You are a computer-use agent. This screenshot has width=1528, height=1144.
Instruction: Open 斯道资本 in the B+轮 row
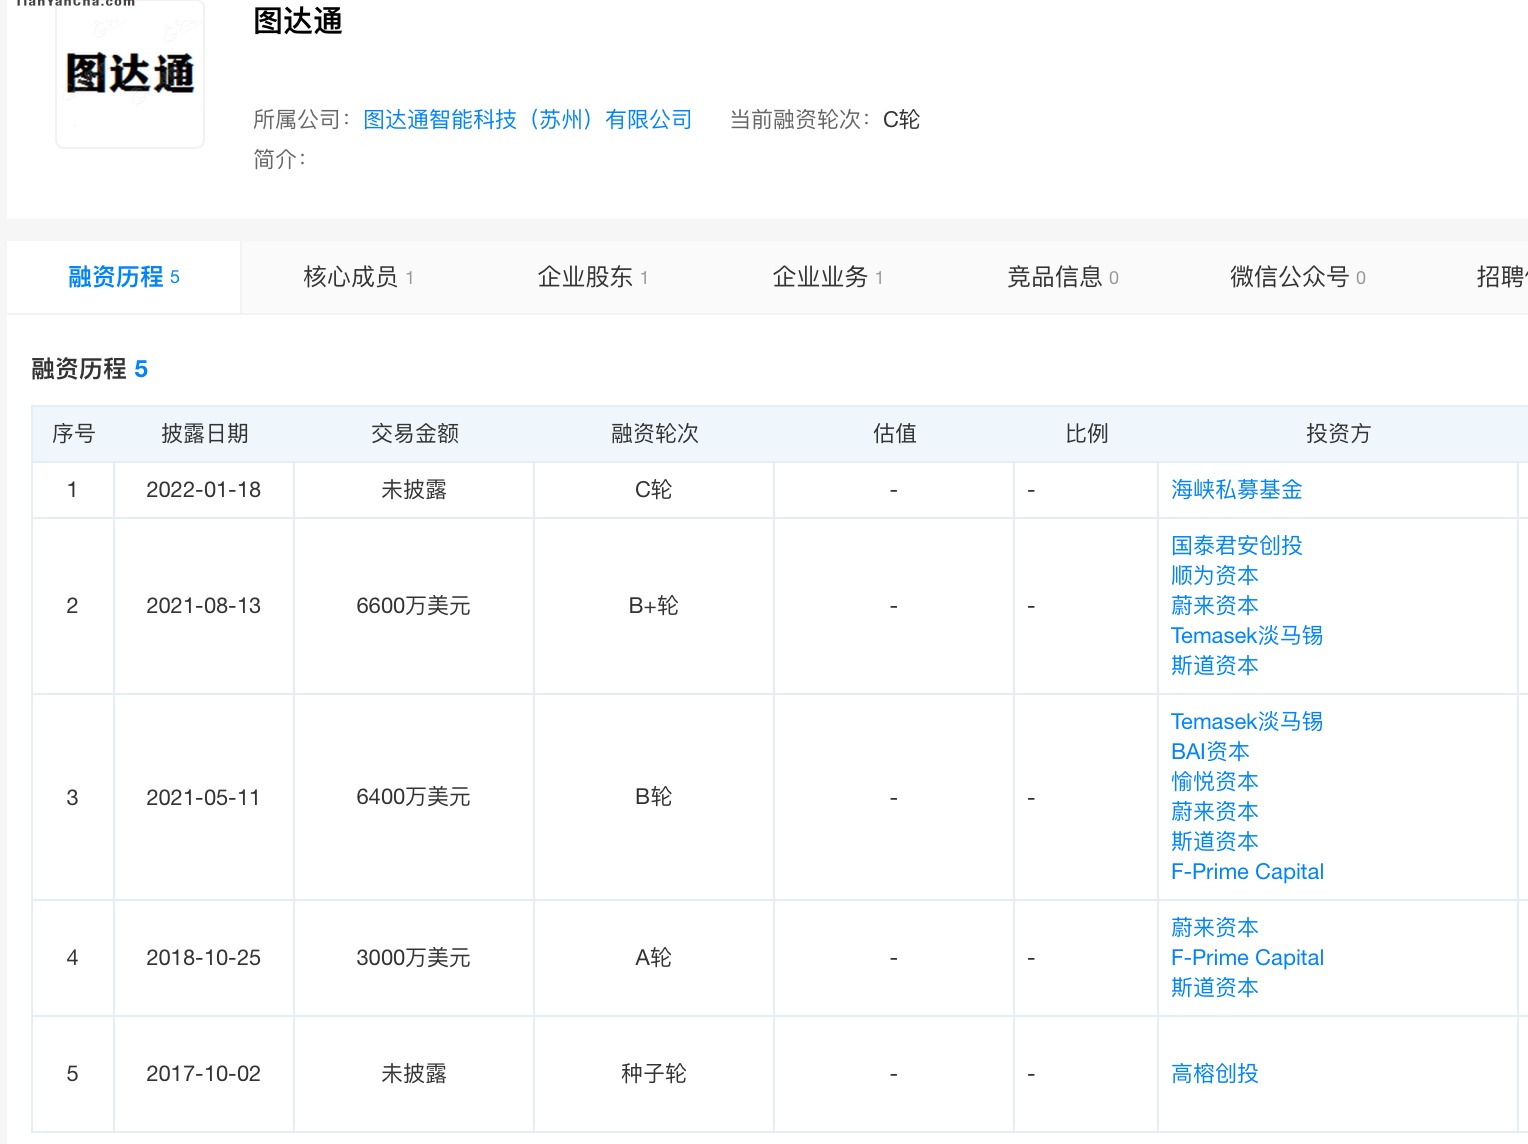[x=1214, y=666]
